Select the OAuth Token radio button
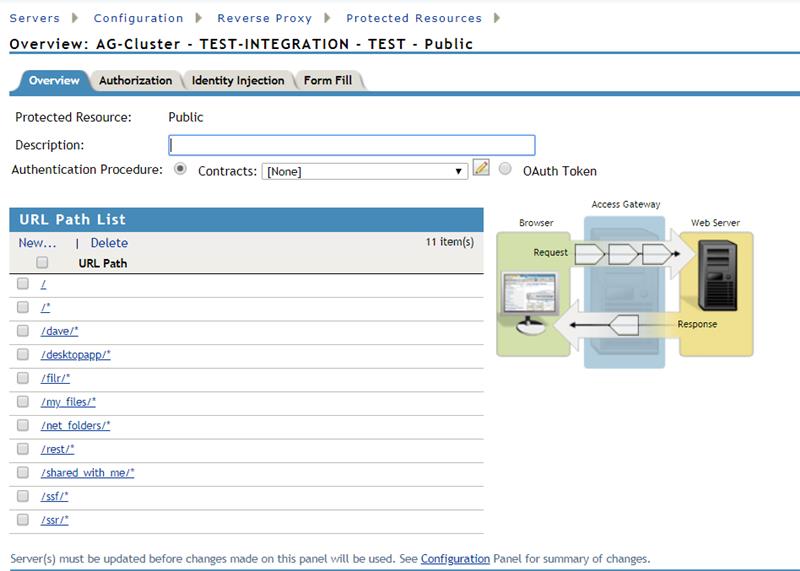This screenshot has height=571, width=800. (505, 169)
